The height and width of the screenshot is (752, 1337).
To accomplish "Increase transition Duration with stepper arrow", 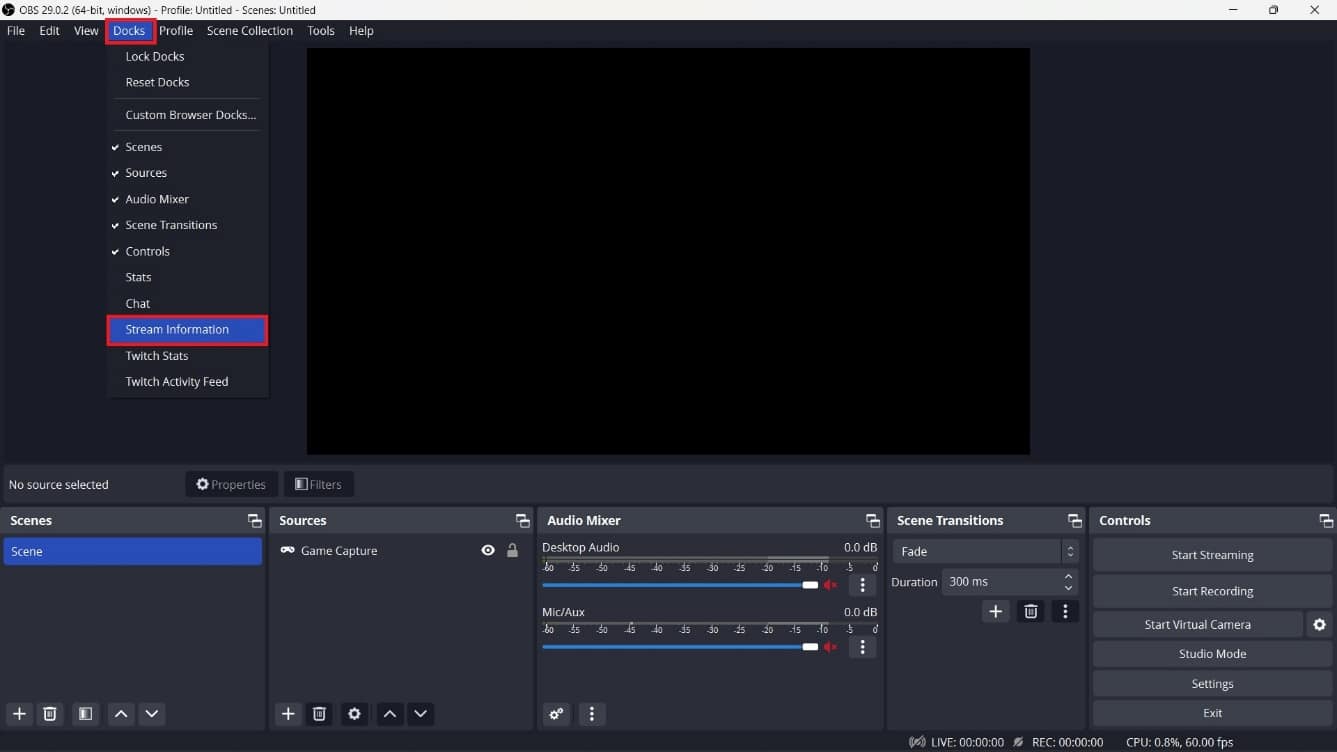I will pyautogui.click(x=1067, y=576).
